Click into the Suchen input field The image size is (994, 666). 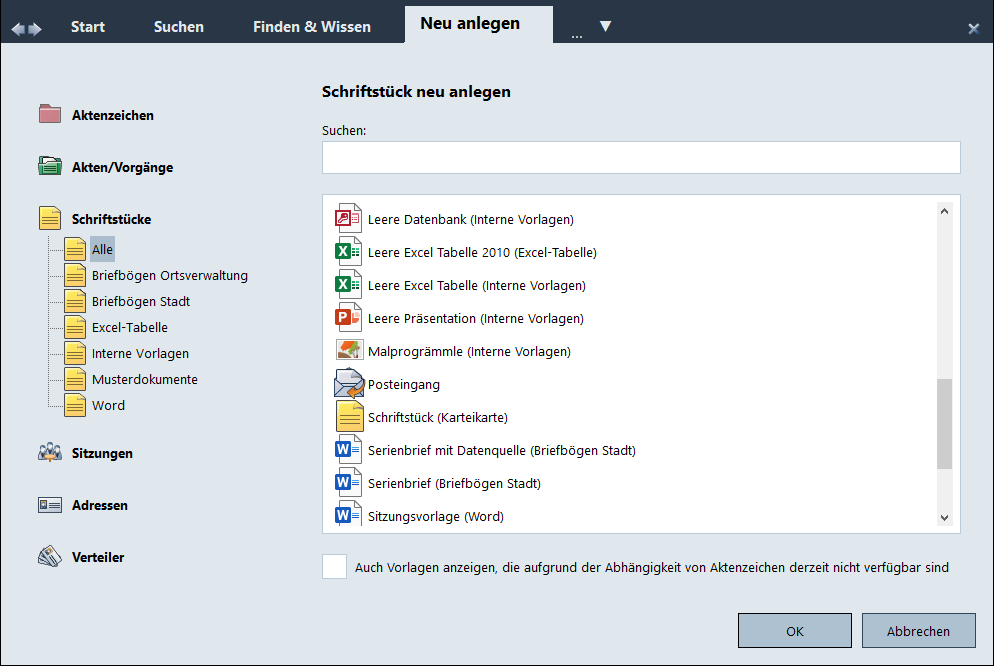(640, 158)
